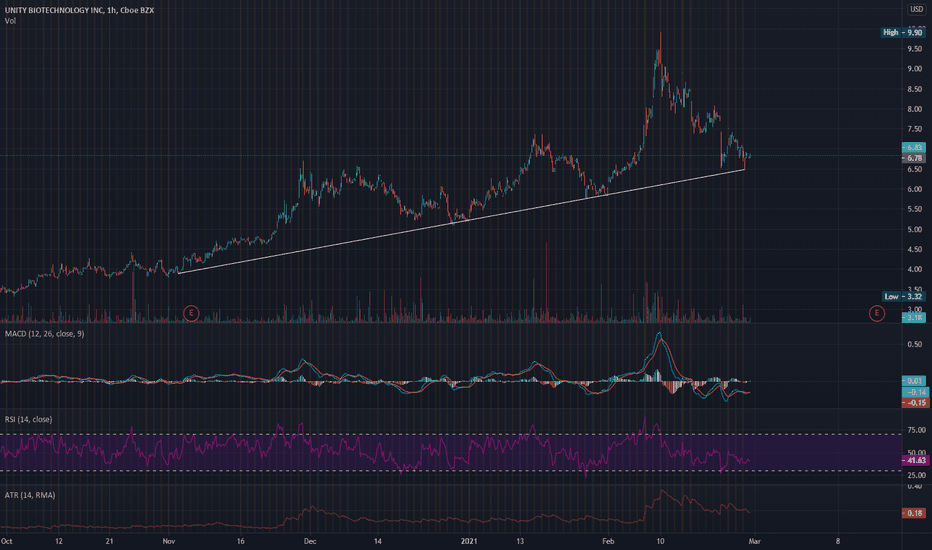The height and width of the screenshot is (550, 932).
Task: Click the ATR 0.18 value tag
Action: point(914,513)
